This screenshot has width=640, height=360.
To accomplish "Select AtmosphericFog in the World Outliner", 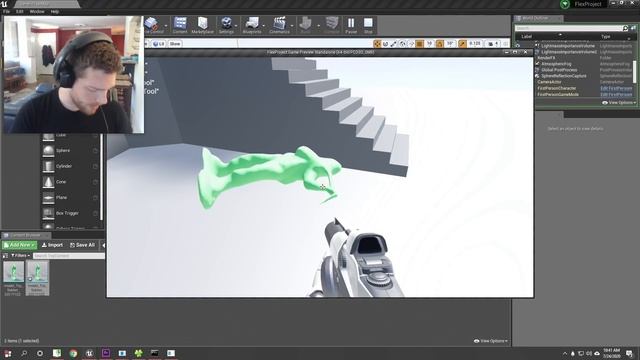I will (x=556, y=64).
